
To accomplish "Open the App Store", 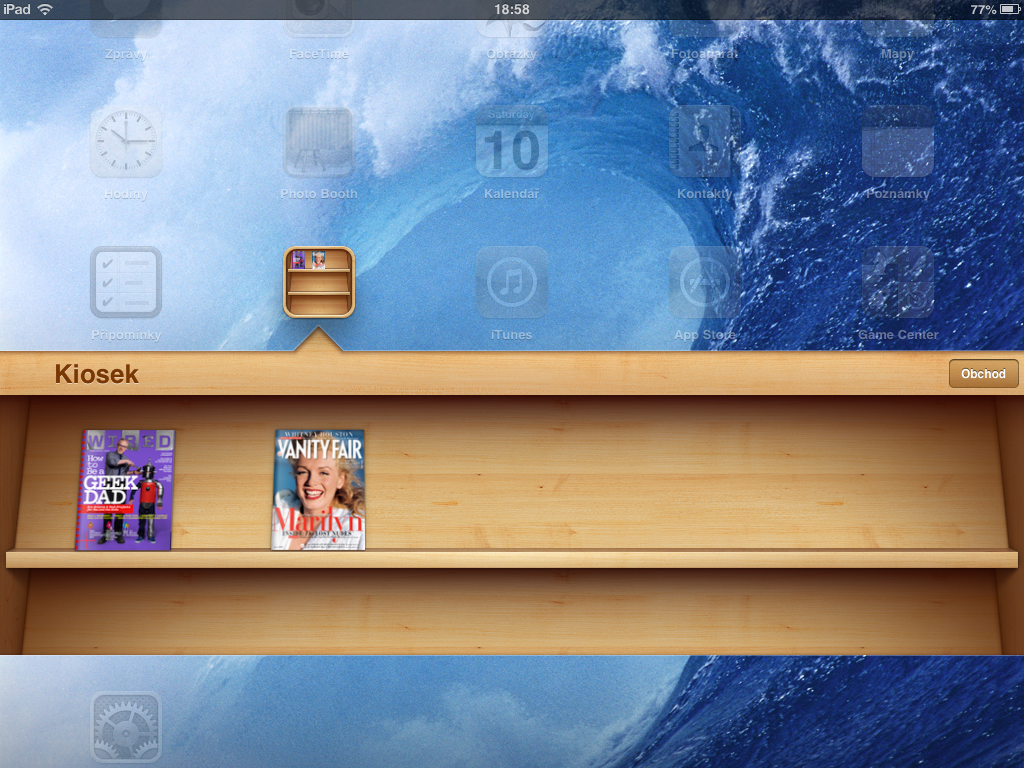I will pos(704,283).
